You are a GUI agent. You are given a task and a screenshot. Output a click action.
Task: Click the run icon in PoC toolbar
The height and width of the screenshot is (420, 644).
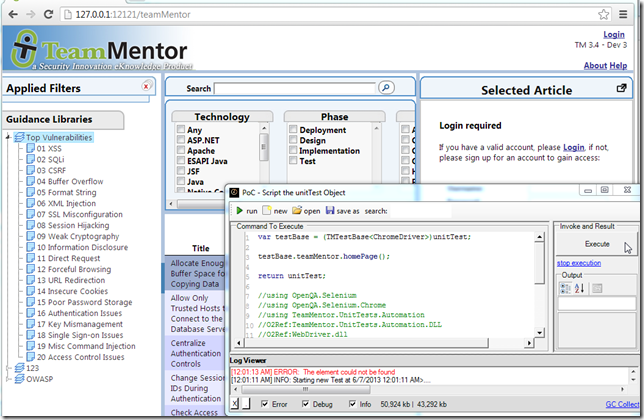click(239, 211)
